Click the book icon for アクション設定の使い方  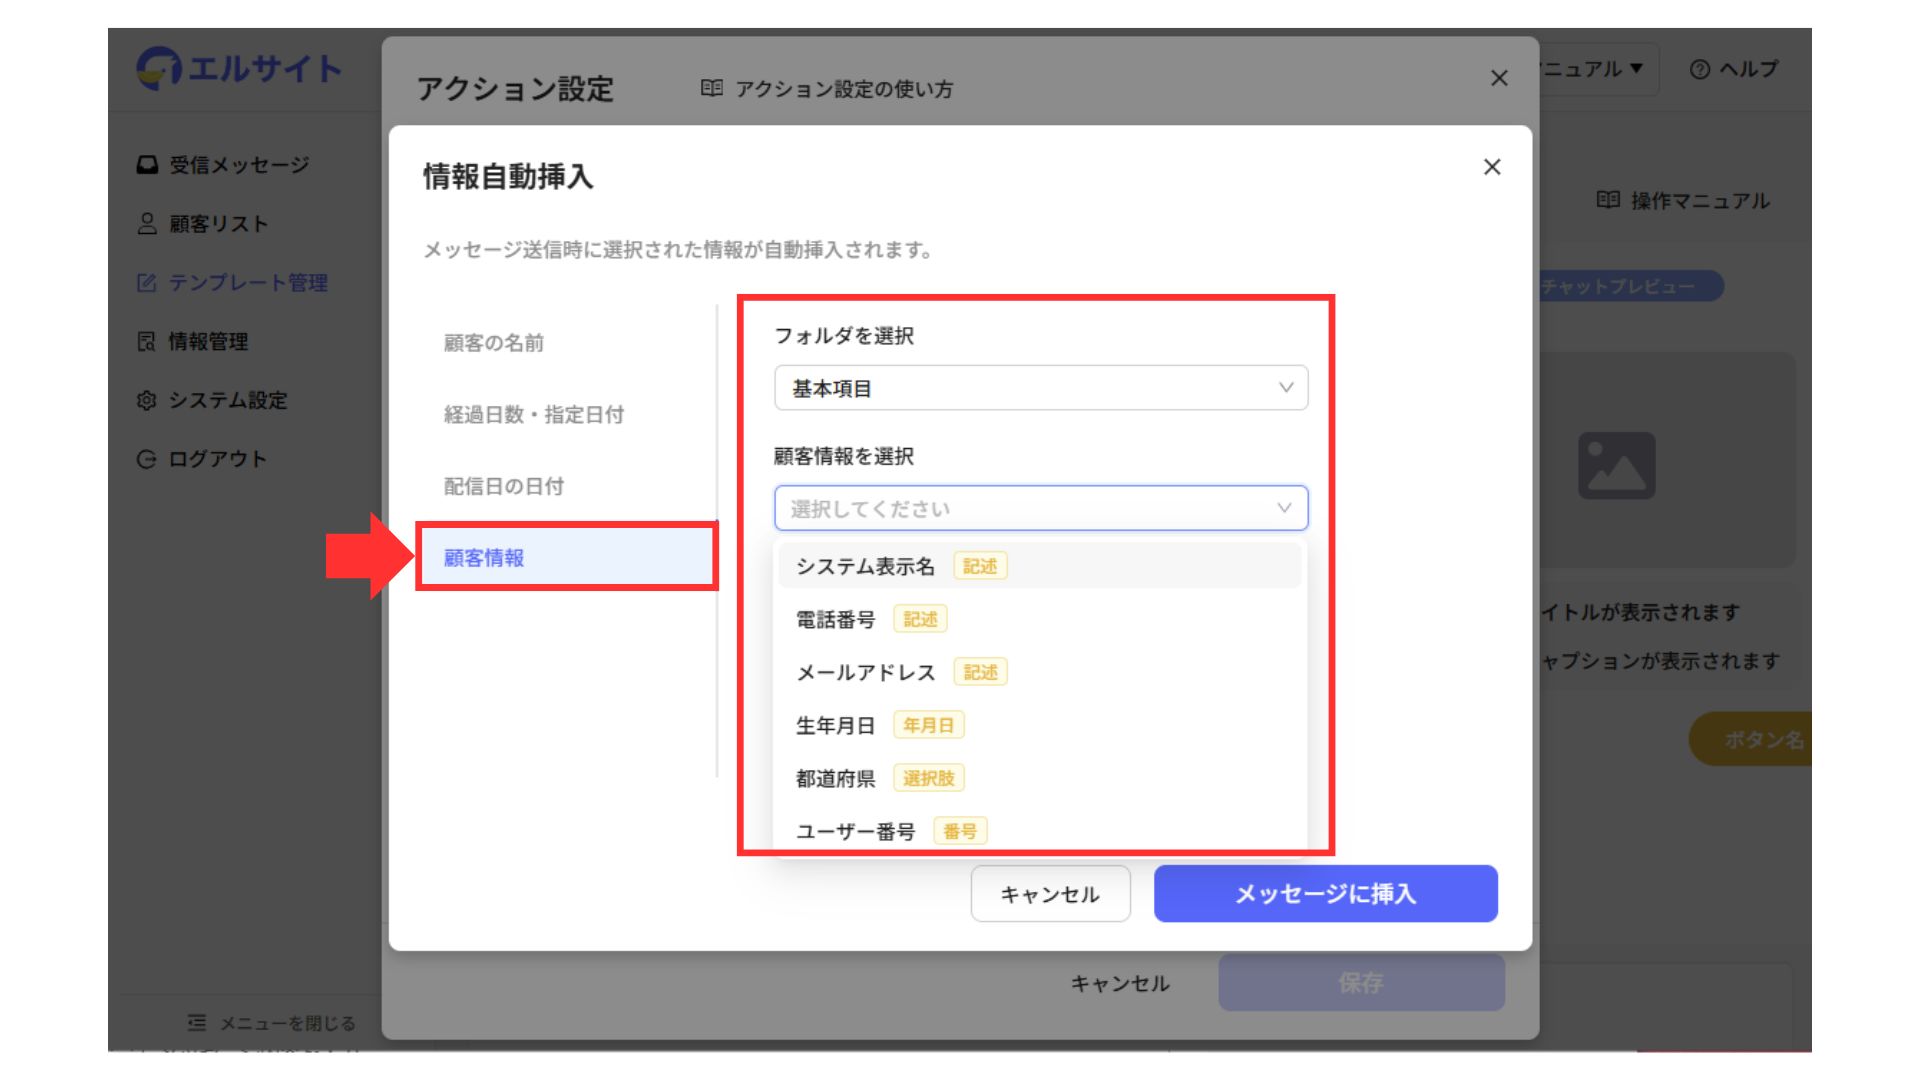tap(711, 89)
